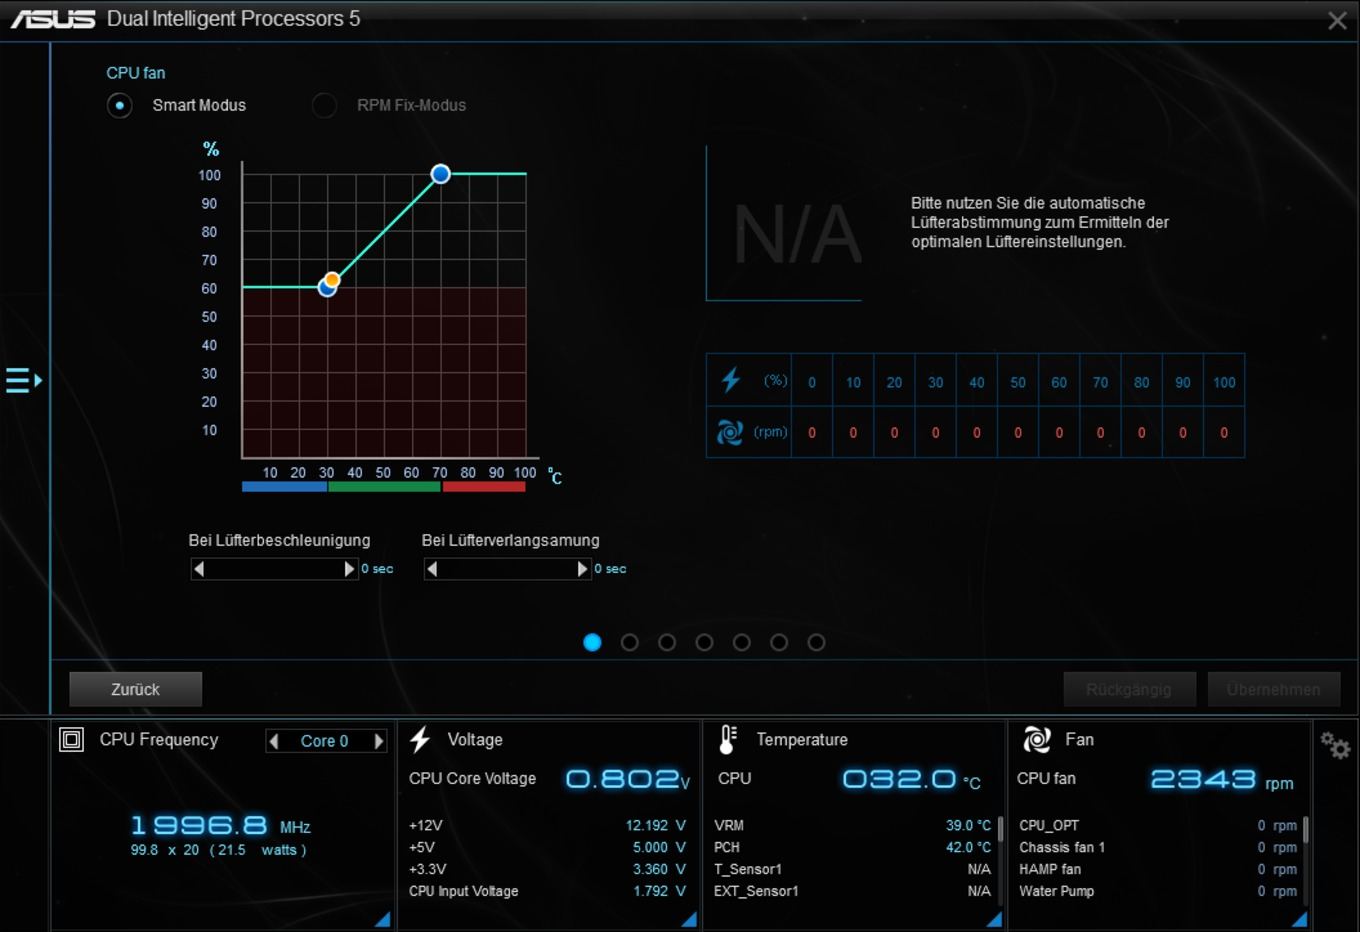Select next core with right arrow
The image size is (1360, 932).
point(379,741)
